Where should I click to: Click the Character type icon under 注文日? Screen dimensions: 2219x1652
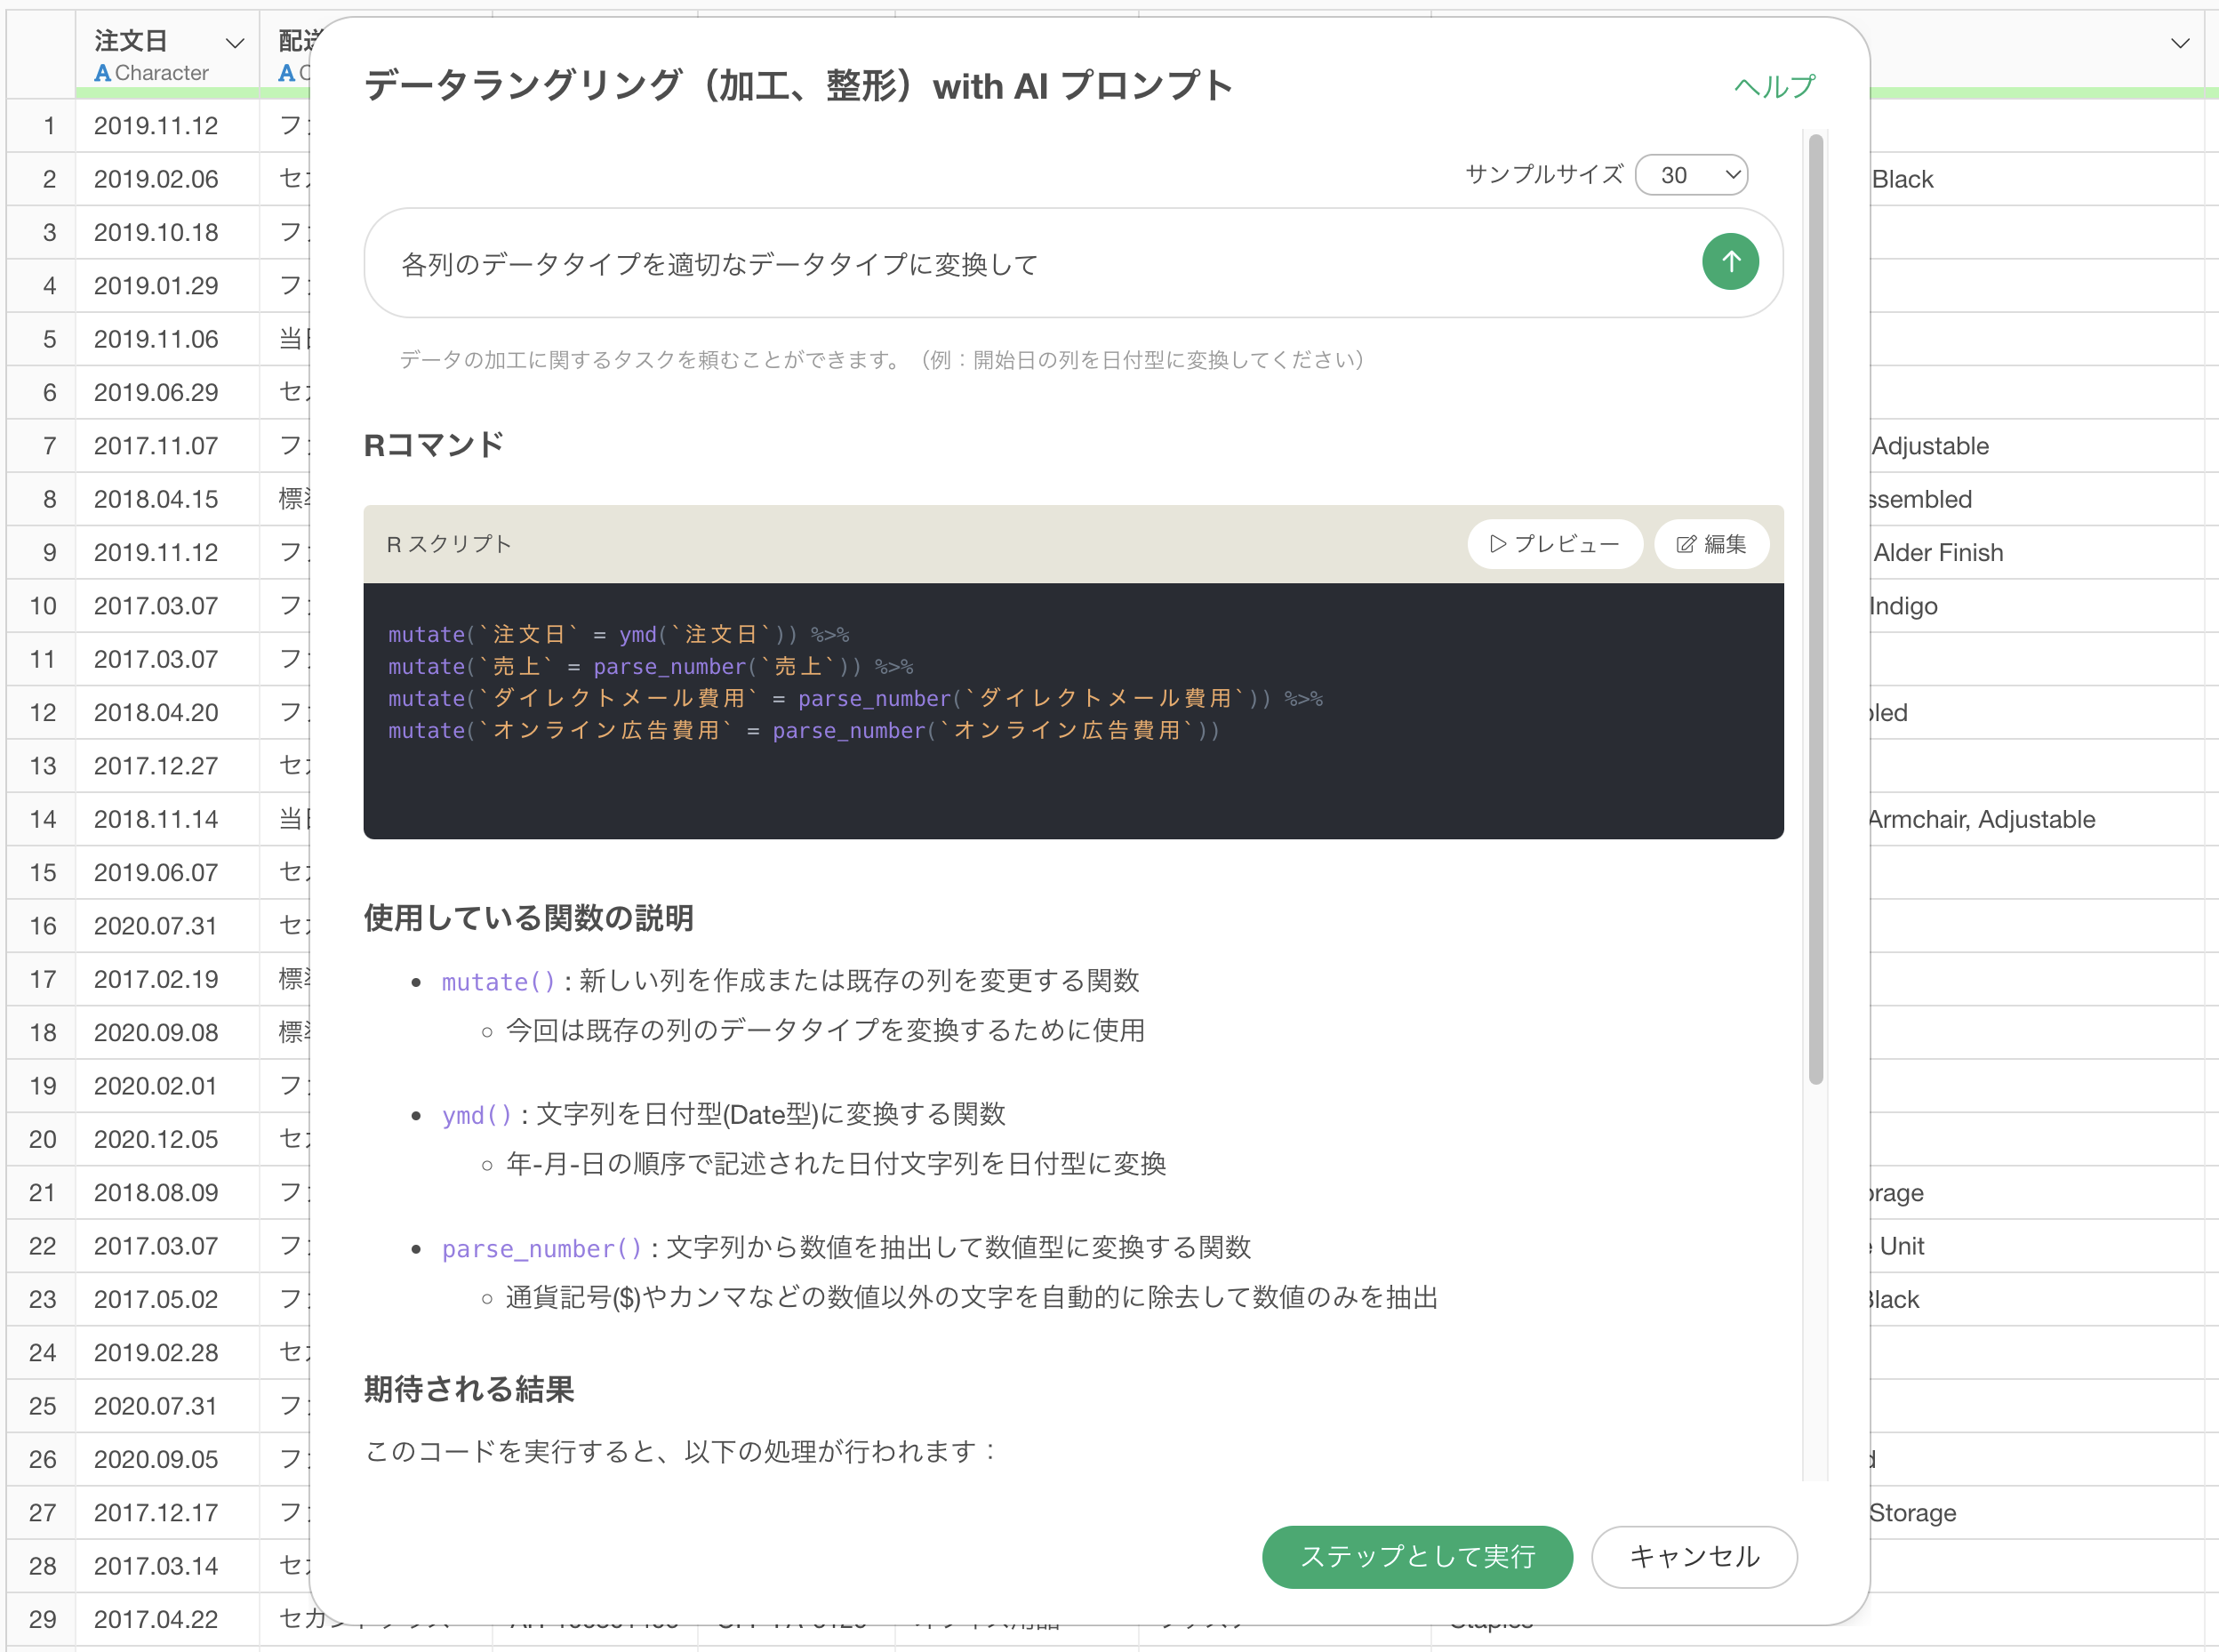(102, 73)
